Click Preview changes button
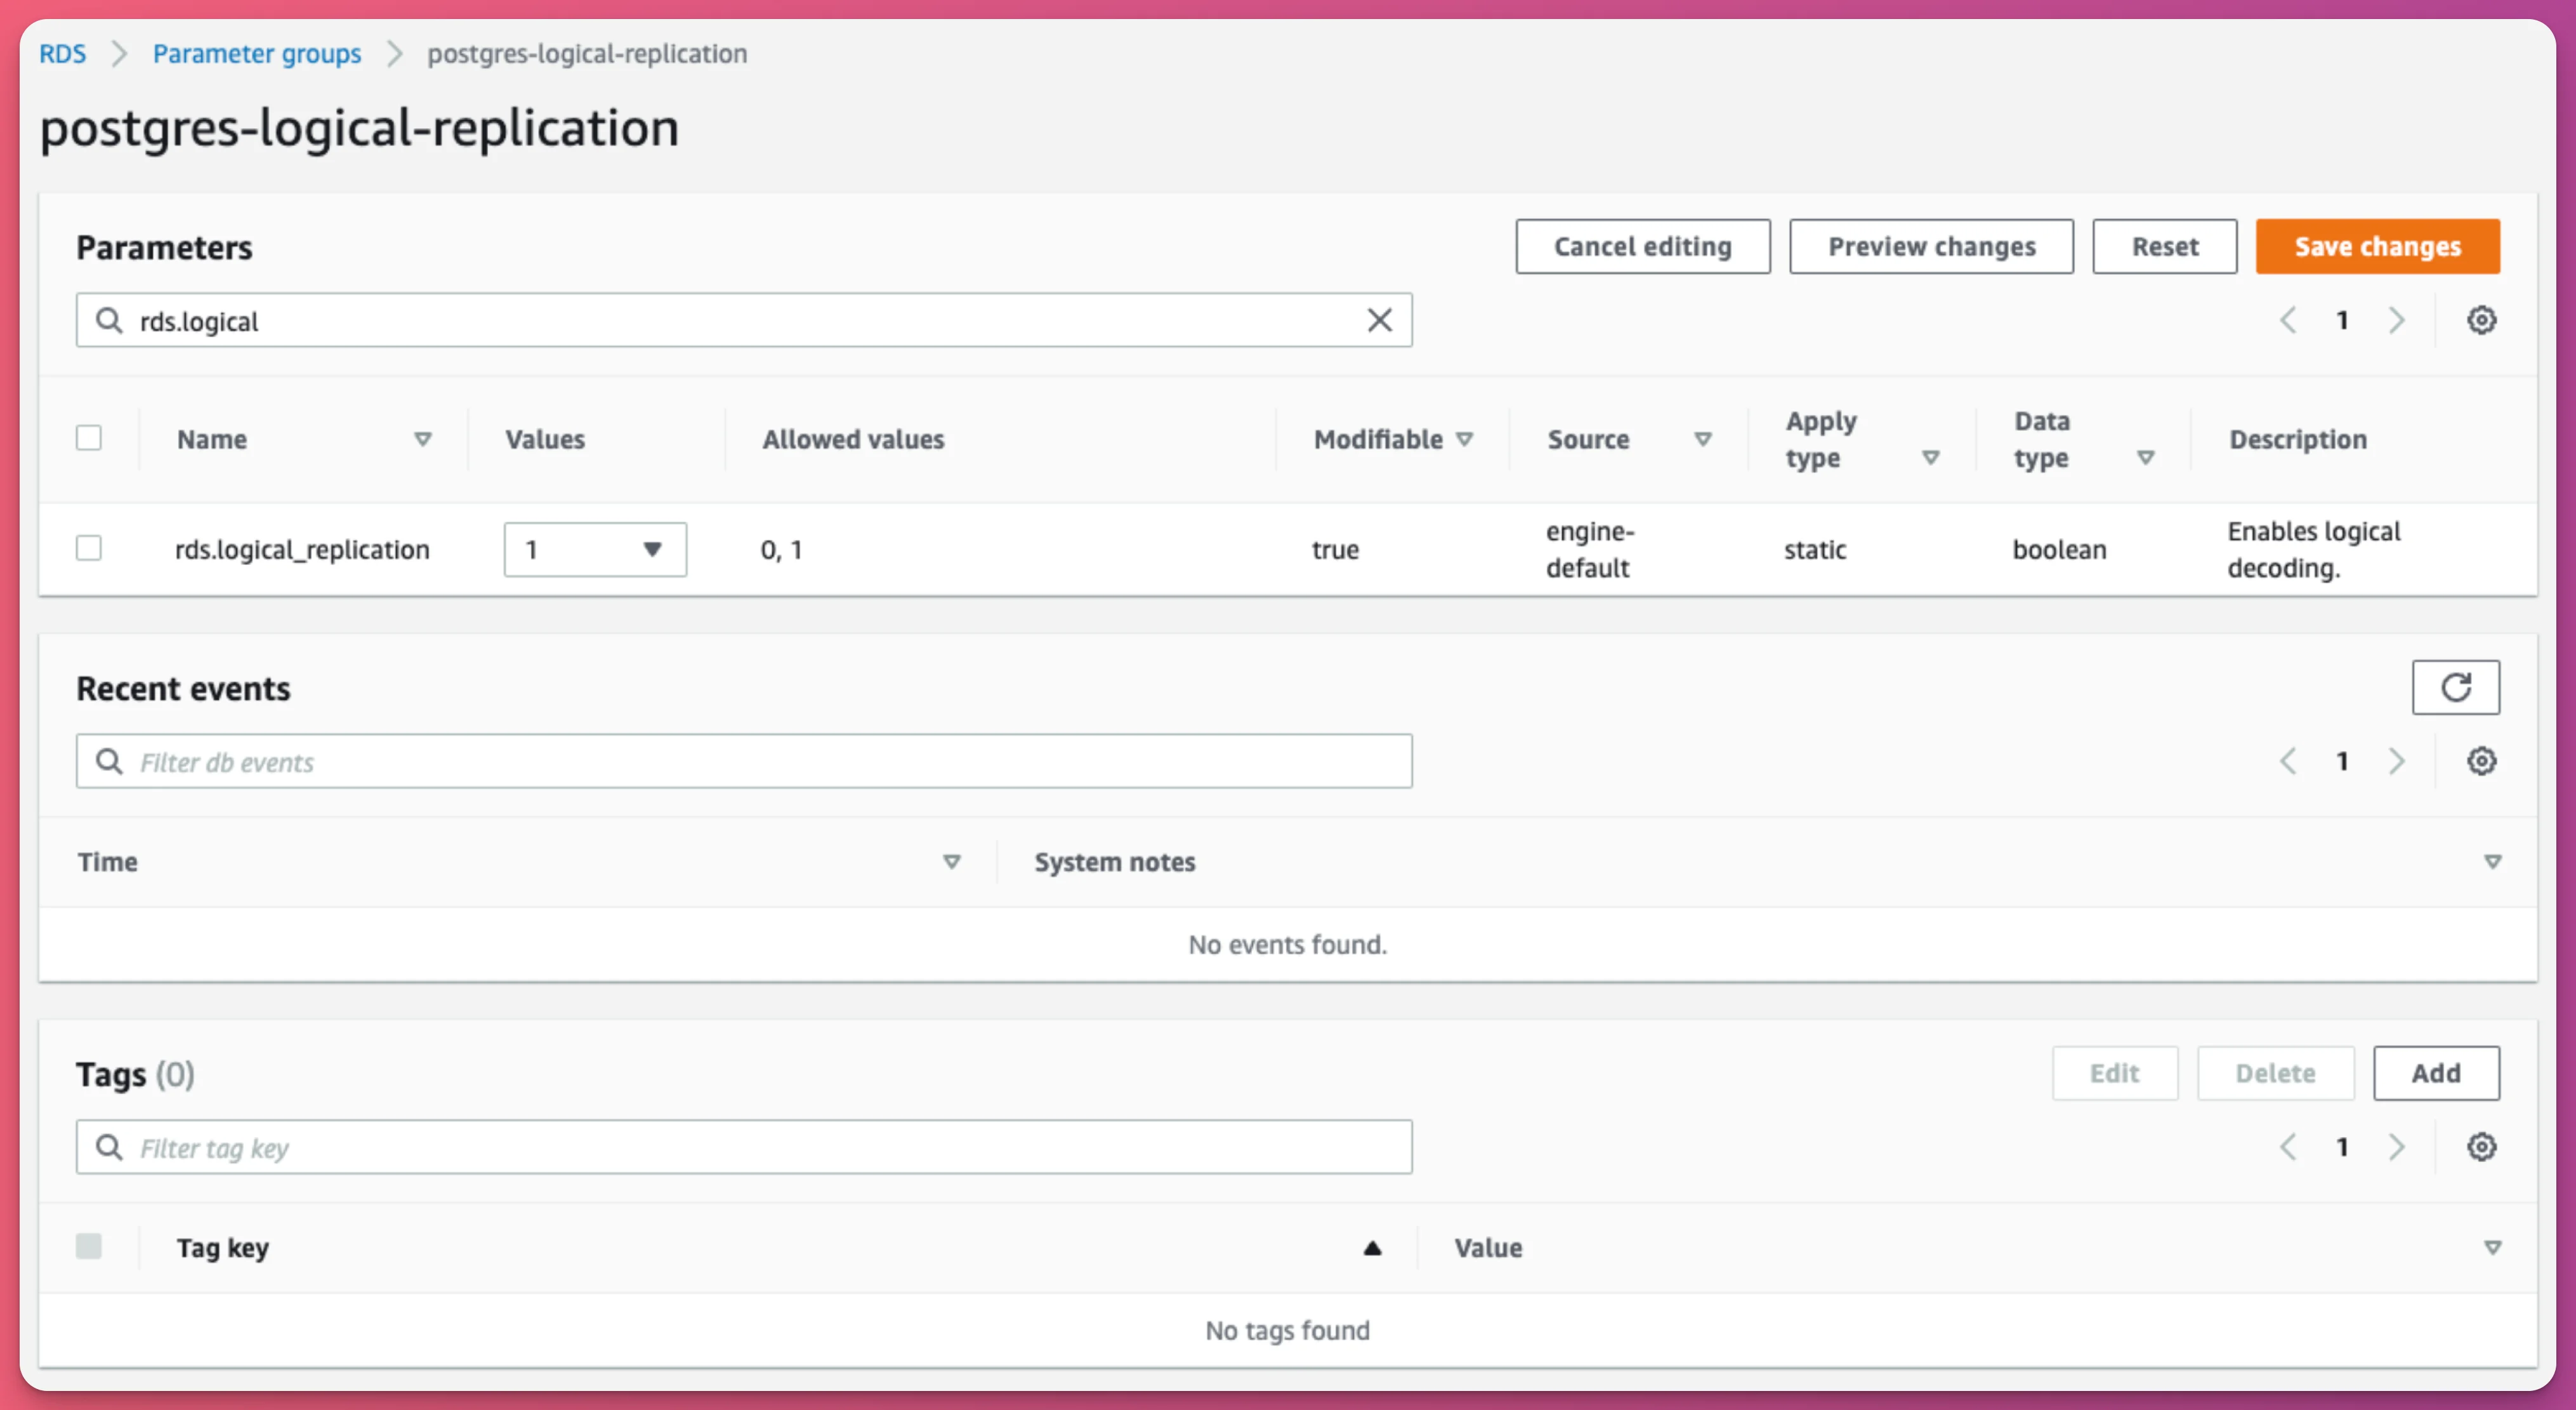Screen dimensions: 2576x1410 1931,246
